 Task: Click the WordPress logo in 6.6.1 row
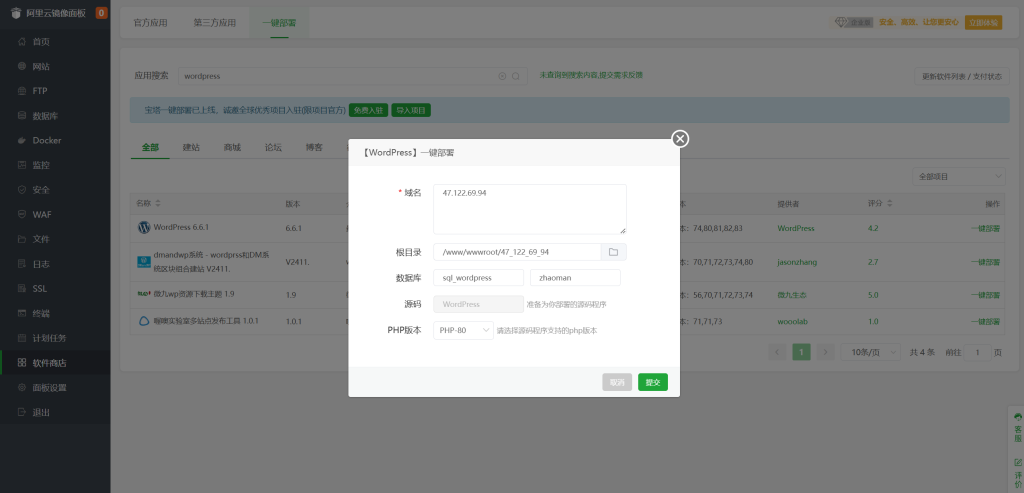point(144,228)
